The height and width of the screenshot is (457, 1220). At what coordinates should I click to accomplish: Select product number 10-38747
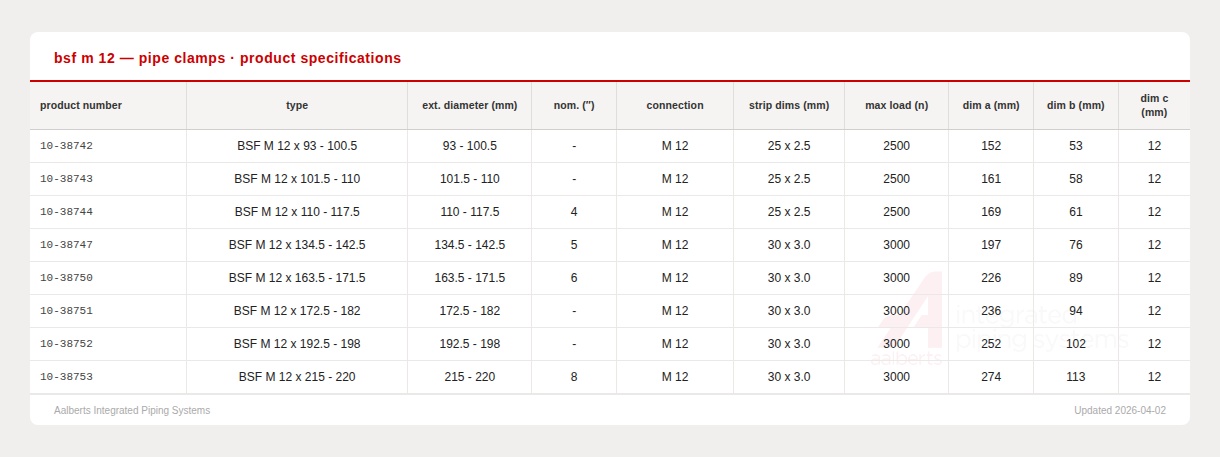pos(66,245)
